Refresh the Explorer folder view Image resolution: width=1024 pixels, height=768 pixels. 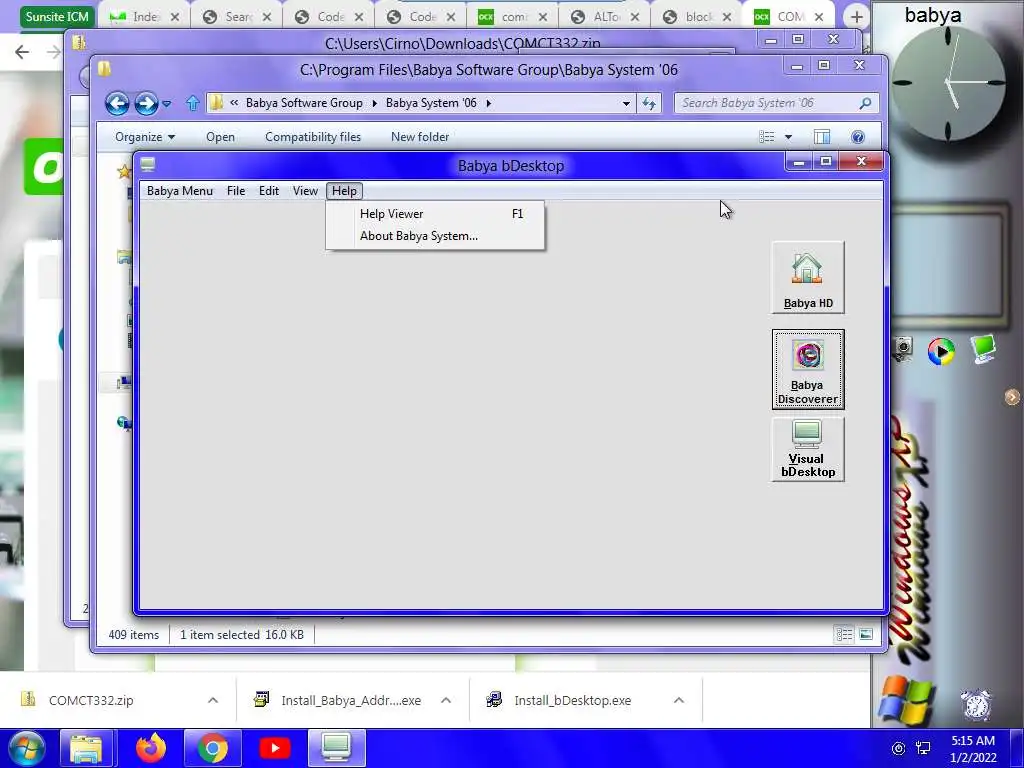click(648, 103)
